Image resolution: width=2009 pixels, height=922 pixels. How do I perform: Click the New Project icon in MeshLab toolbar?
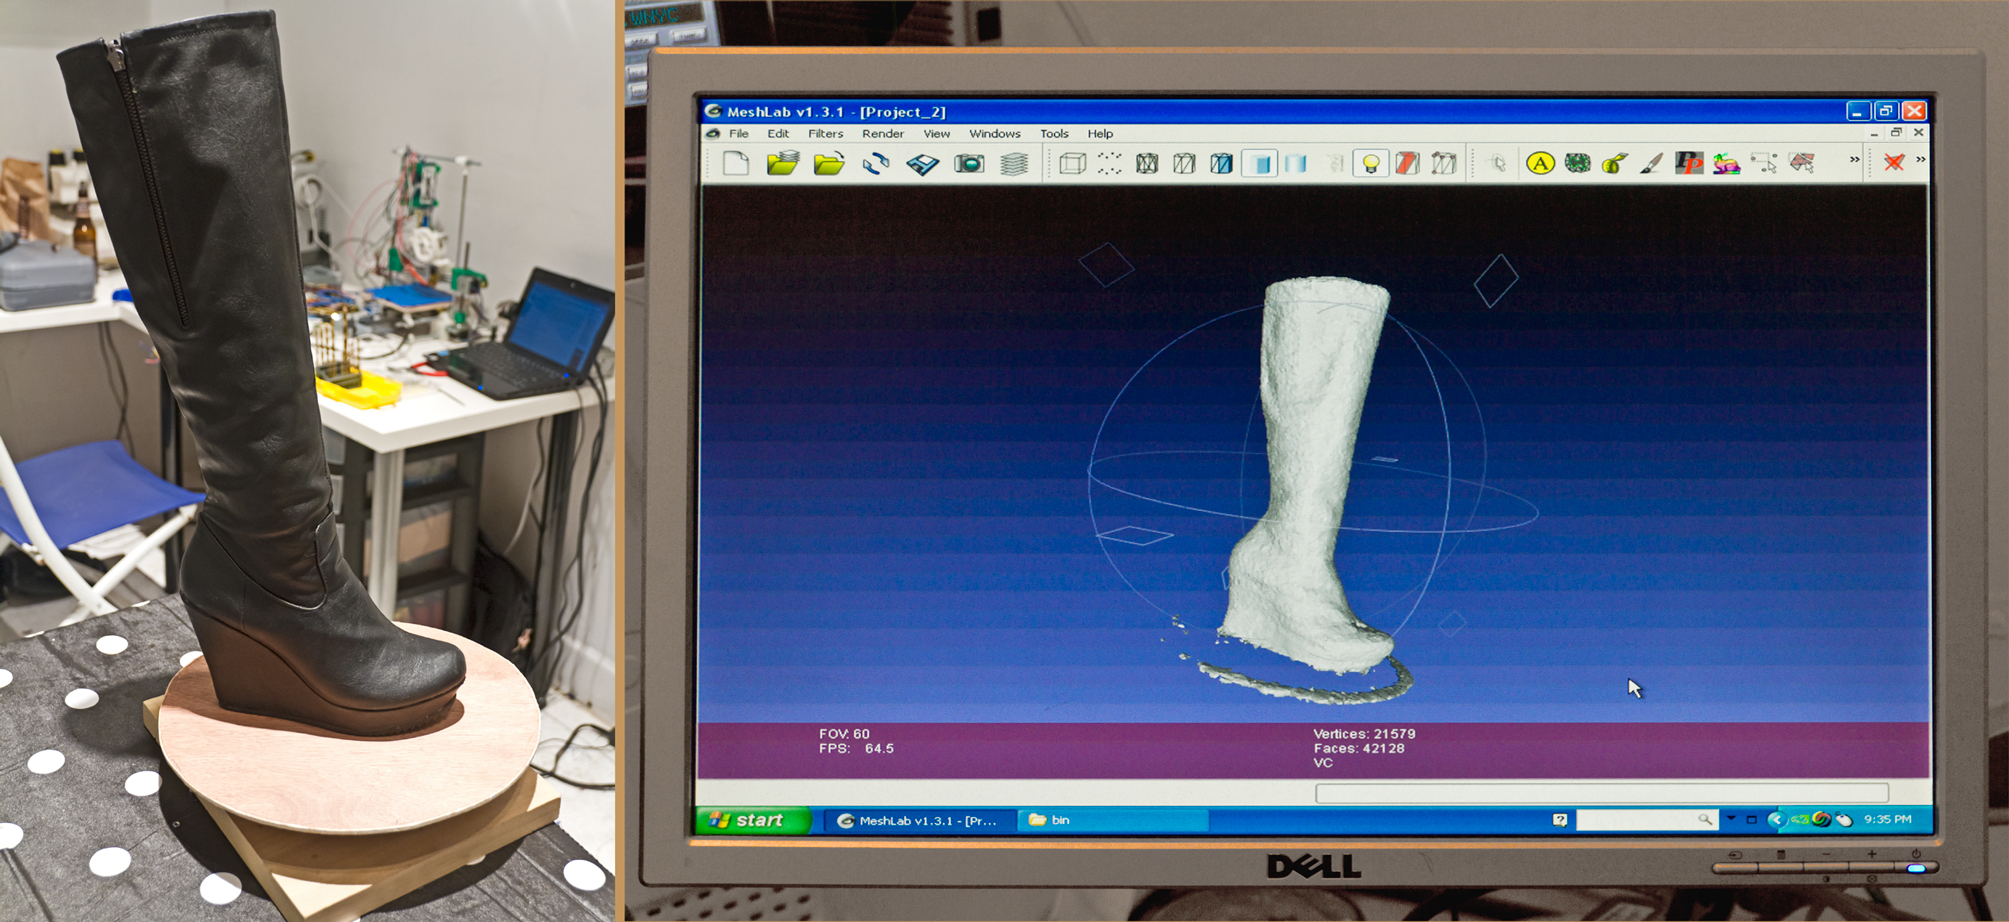point(737,163)
